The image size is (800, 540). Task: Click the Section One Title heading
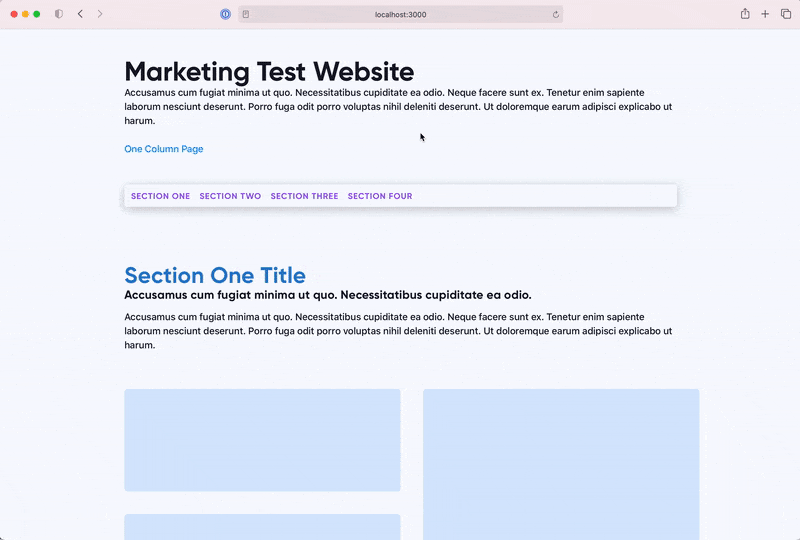tap(215, 275)
